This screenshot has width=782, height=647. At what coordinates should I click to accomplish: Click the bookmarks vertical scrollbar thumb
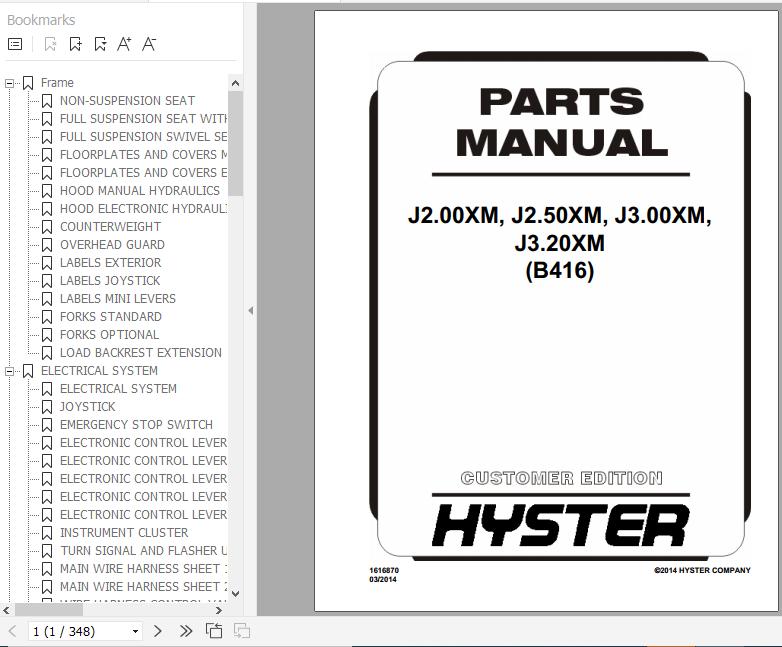[x=235, y=144]
